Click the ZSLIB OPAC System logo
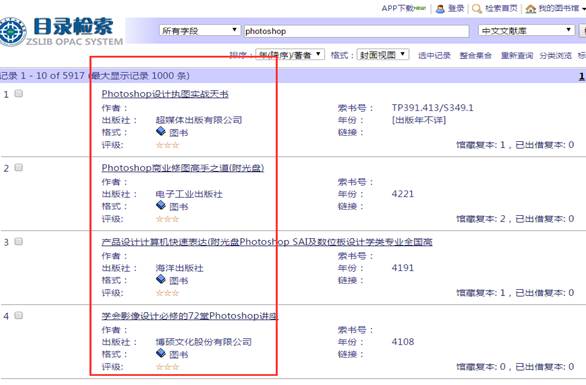Image resolution: width=586 pixels, height=385 pixels. point(61,32)
